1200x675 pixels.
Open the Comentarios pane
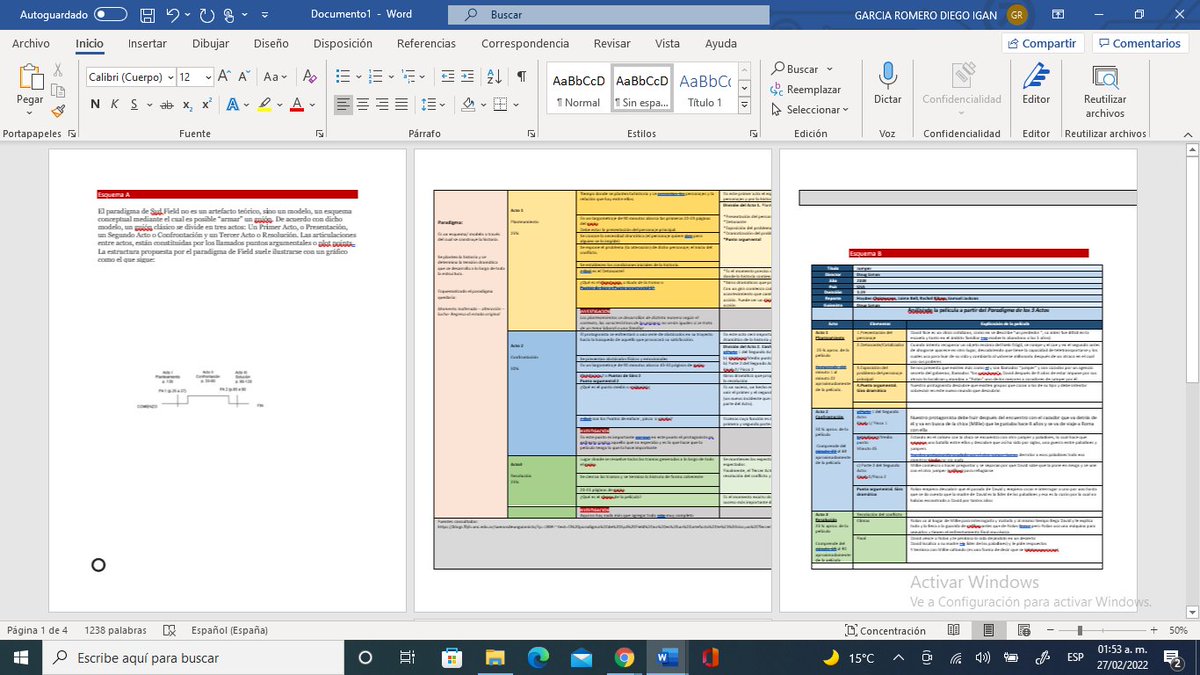click(x=1142, y=44)
